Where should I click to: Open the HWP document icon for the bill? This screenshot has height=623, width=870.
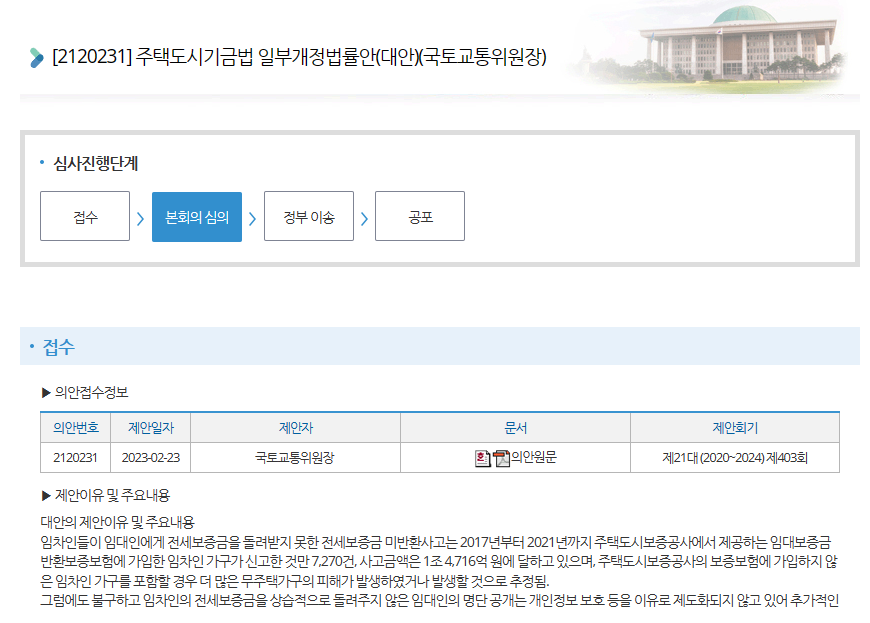coord(482,458)
